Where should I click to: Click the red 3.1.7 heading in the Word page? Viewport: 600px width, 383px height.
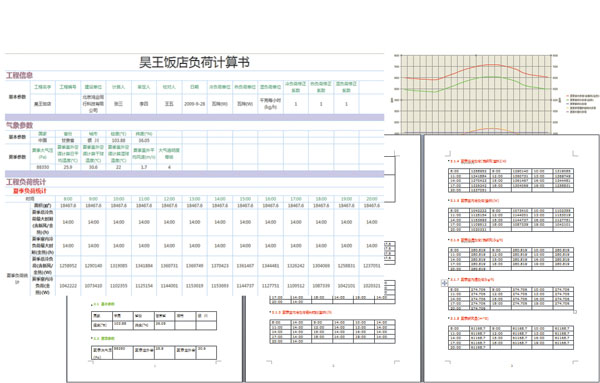click(472, 279)
